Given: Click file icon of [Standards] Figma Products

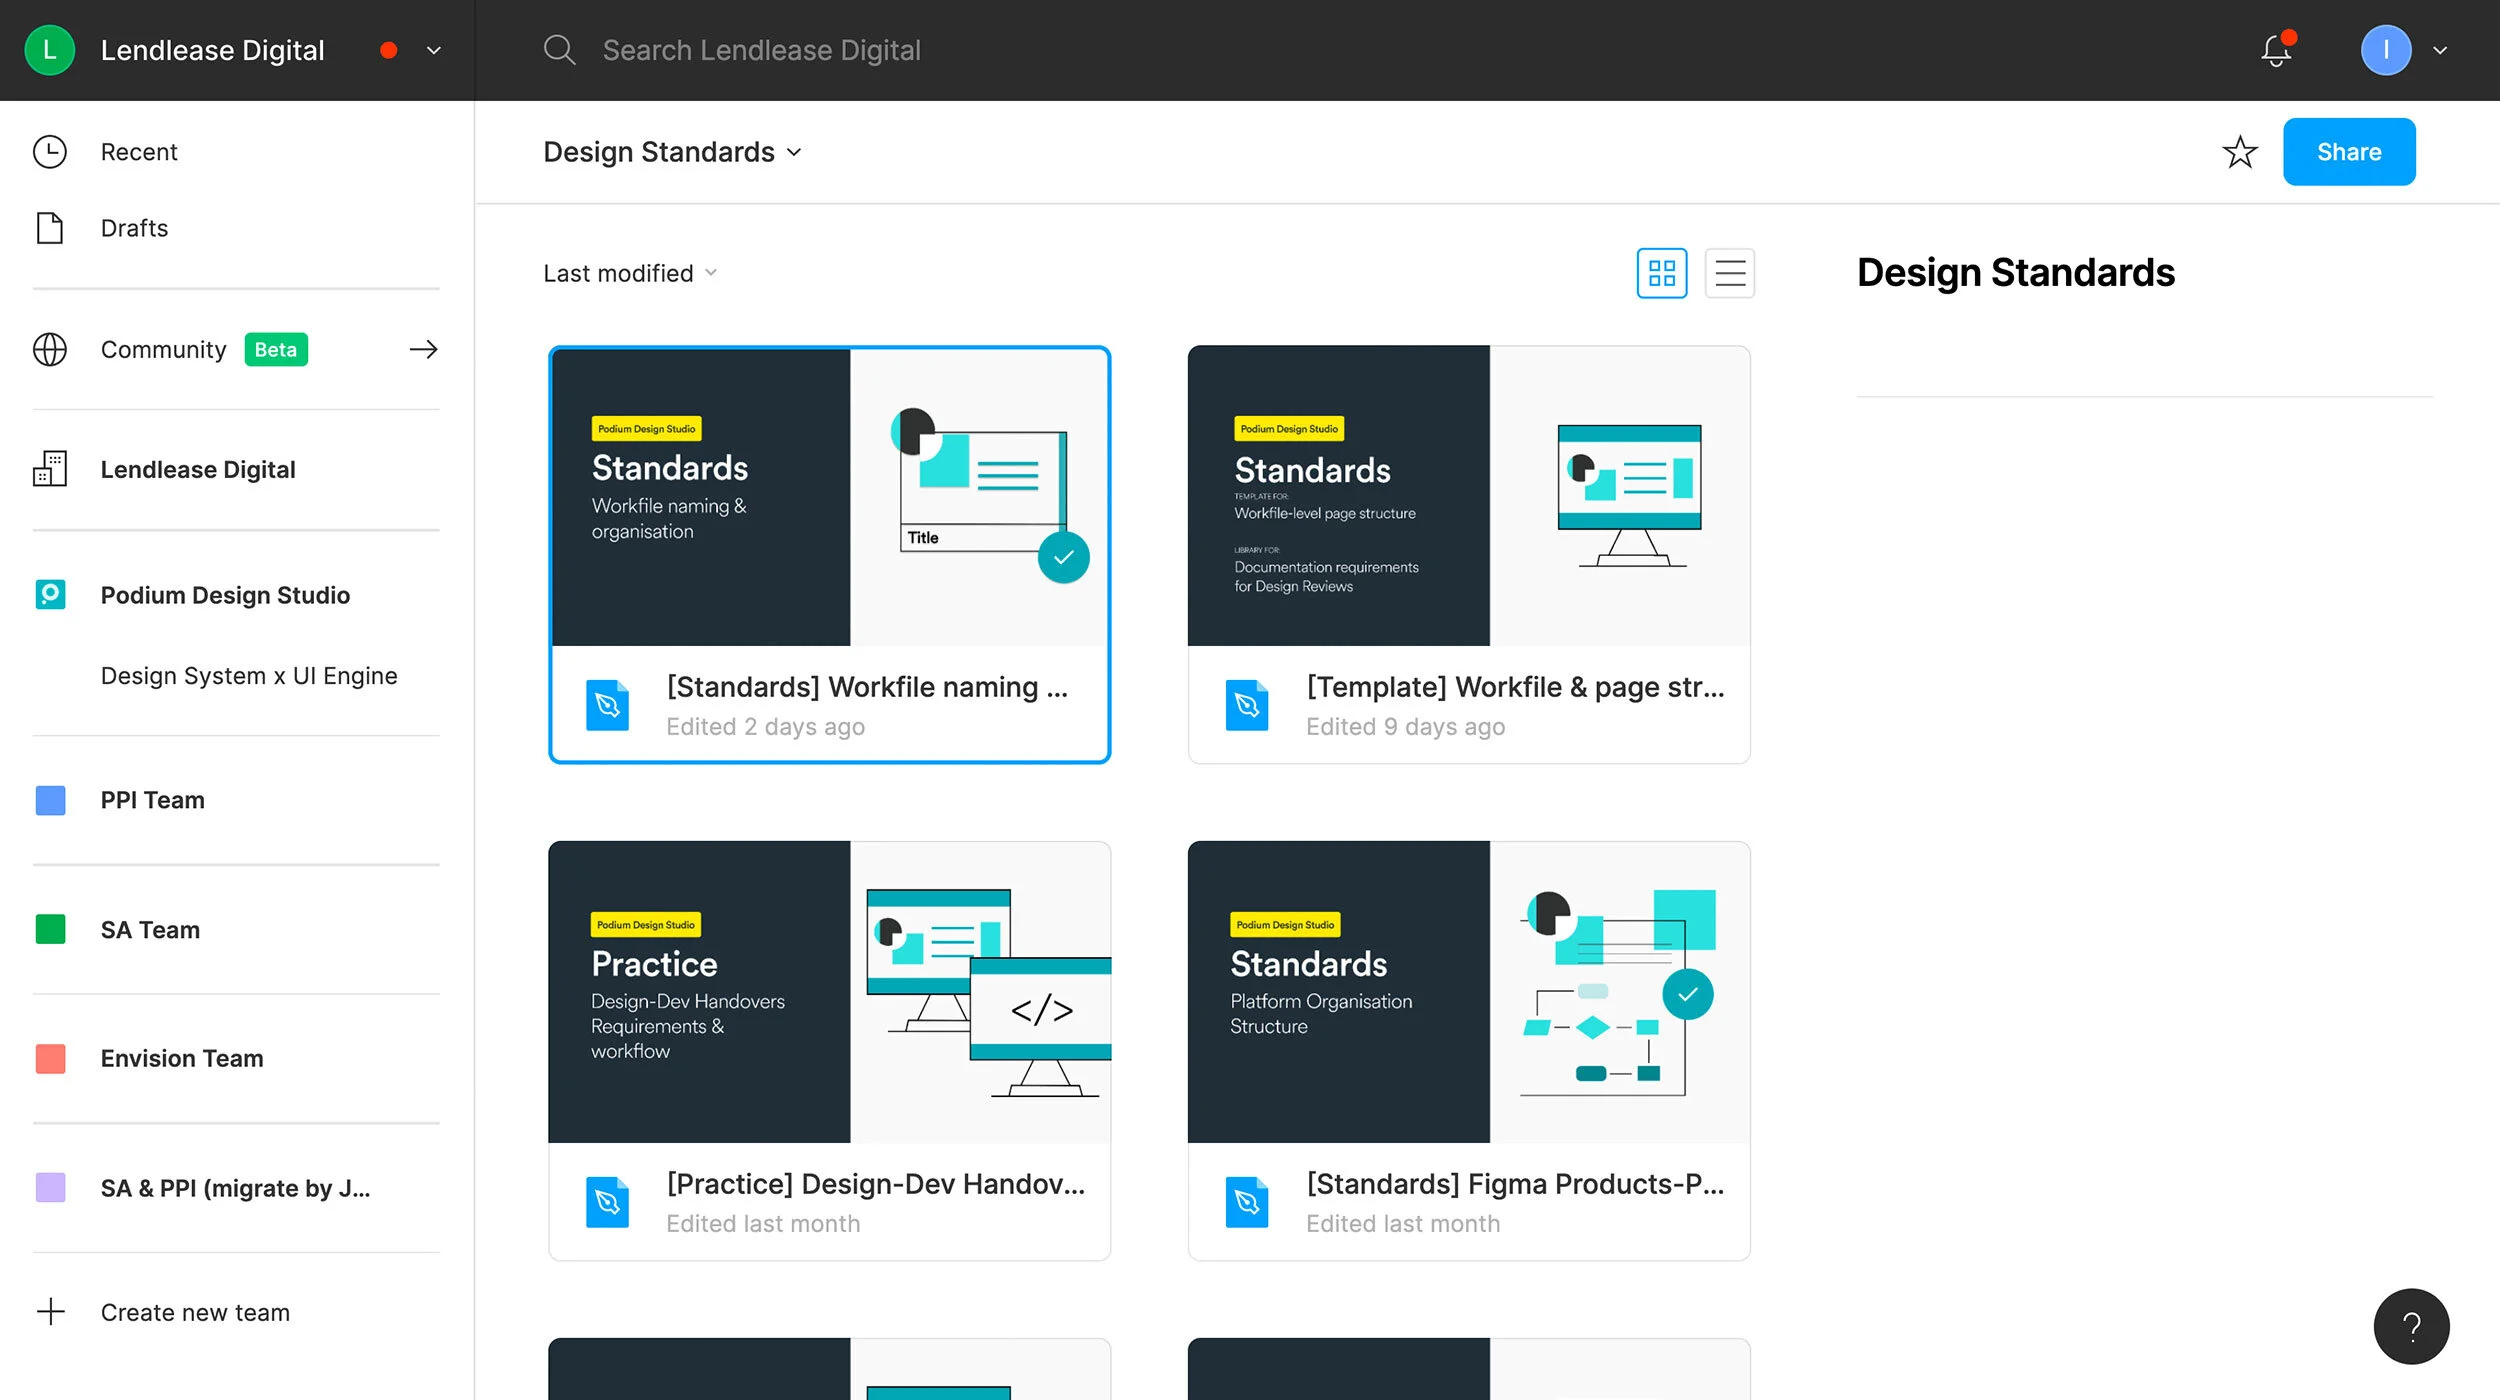Looking at the screenshot, I should tap(1247, 1202).
